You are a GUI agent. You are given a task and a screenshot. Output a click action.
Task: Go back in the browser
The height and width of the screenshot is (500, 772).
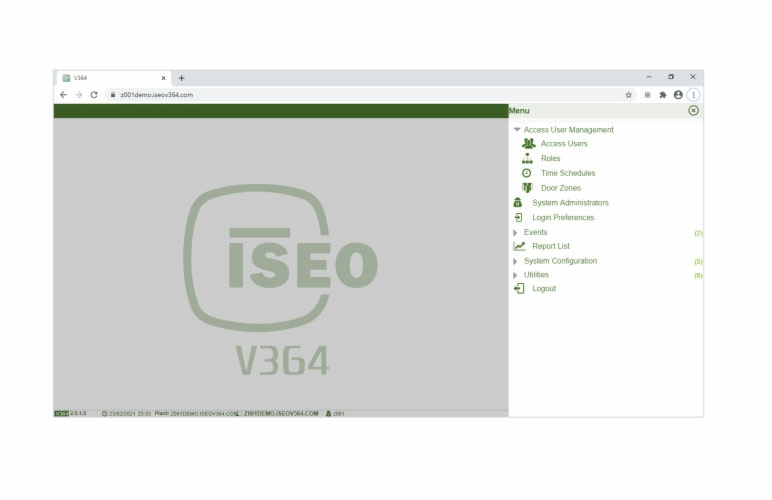64,94
